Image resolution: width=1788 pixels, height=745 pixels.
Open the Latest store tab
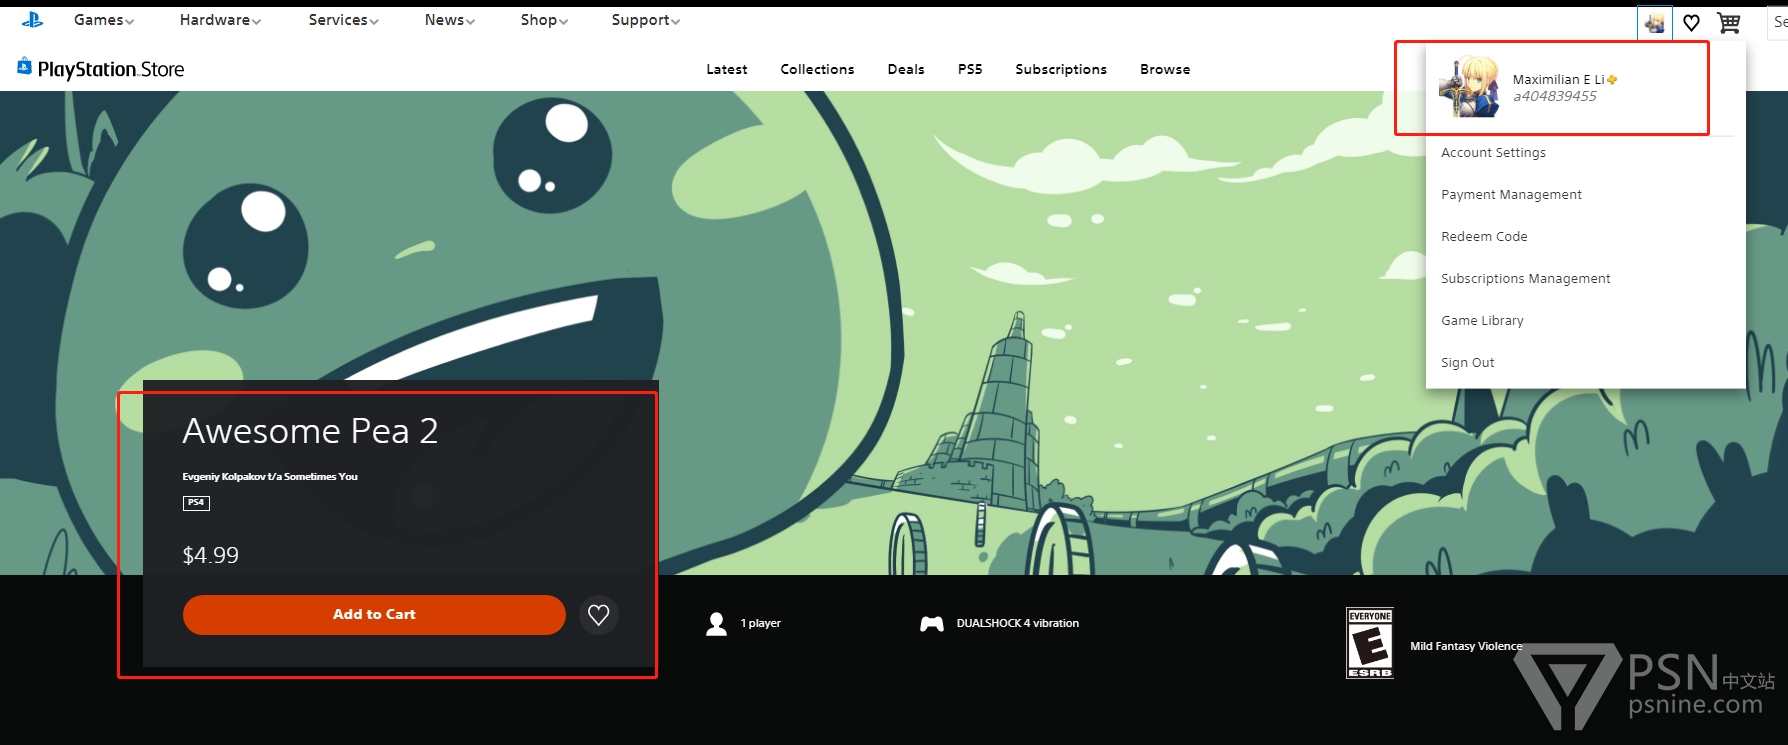(727, 69)
